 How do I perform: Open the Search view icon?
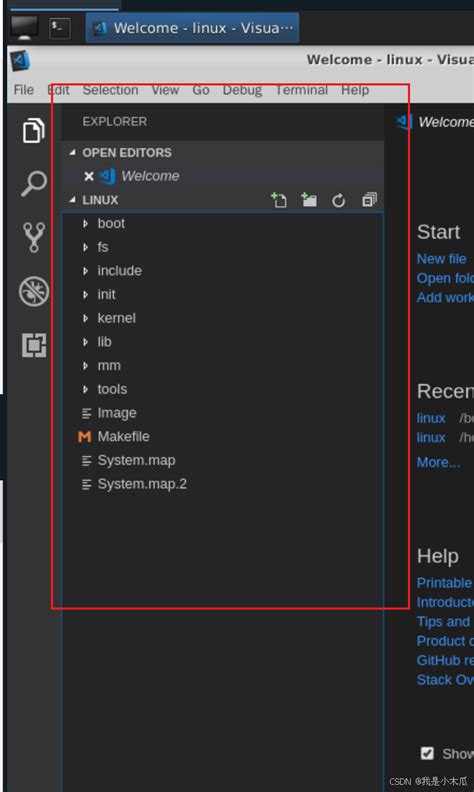[x=33, y=184]
